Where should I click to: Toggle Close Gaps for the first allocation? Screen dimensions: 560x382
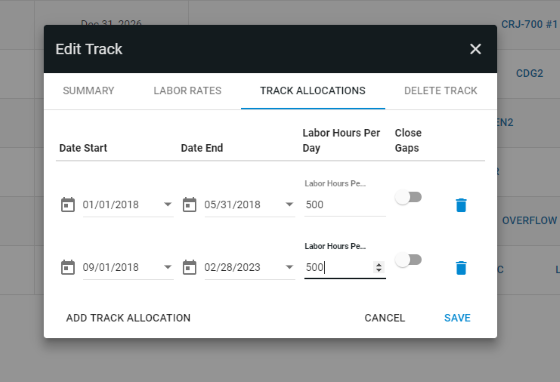coord(408,197)
